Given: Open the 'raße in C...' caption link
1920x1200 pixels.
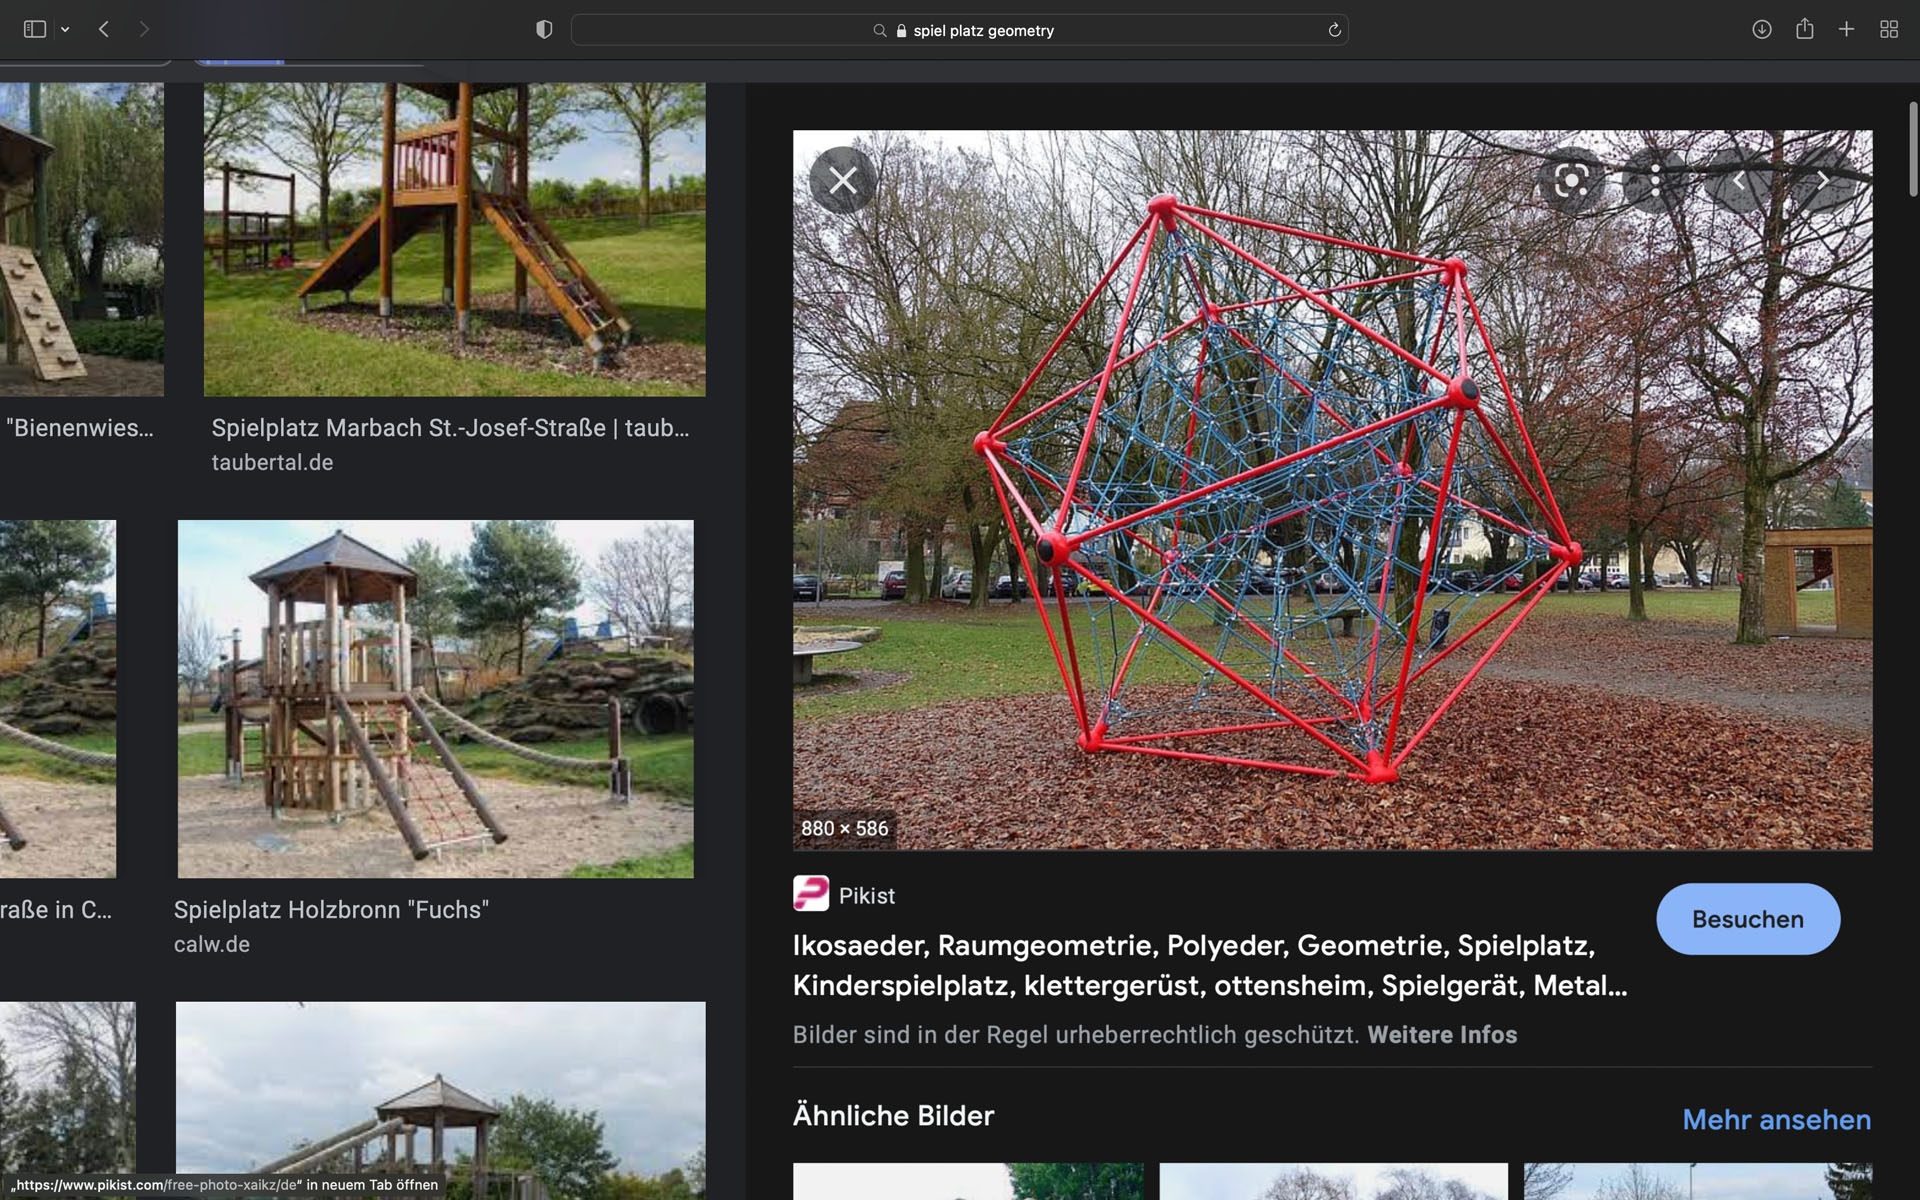Looking at the screenshot, I should click(56, 910).
